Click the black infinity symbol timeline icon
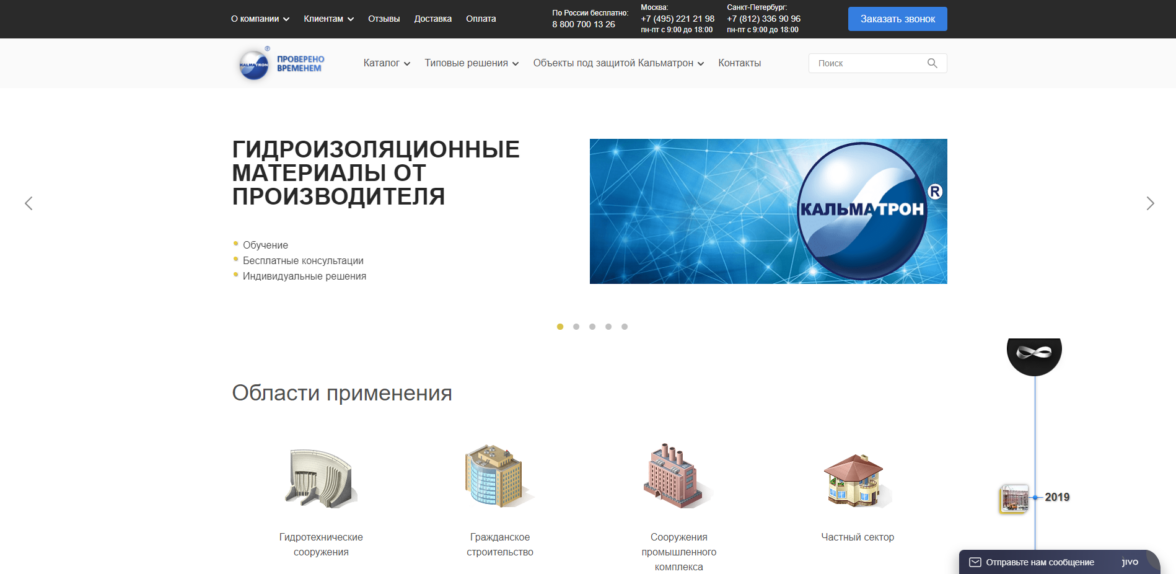 pyautogui.click(x=1034, y=355)
